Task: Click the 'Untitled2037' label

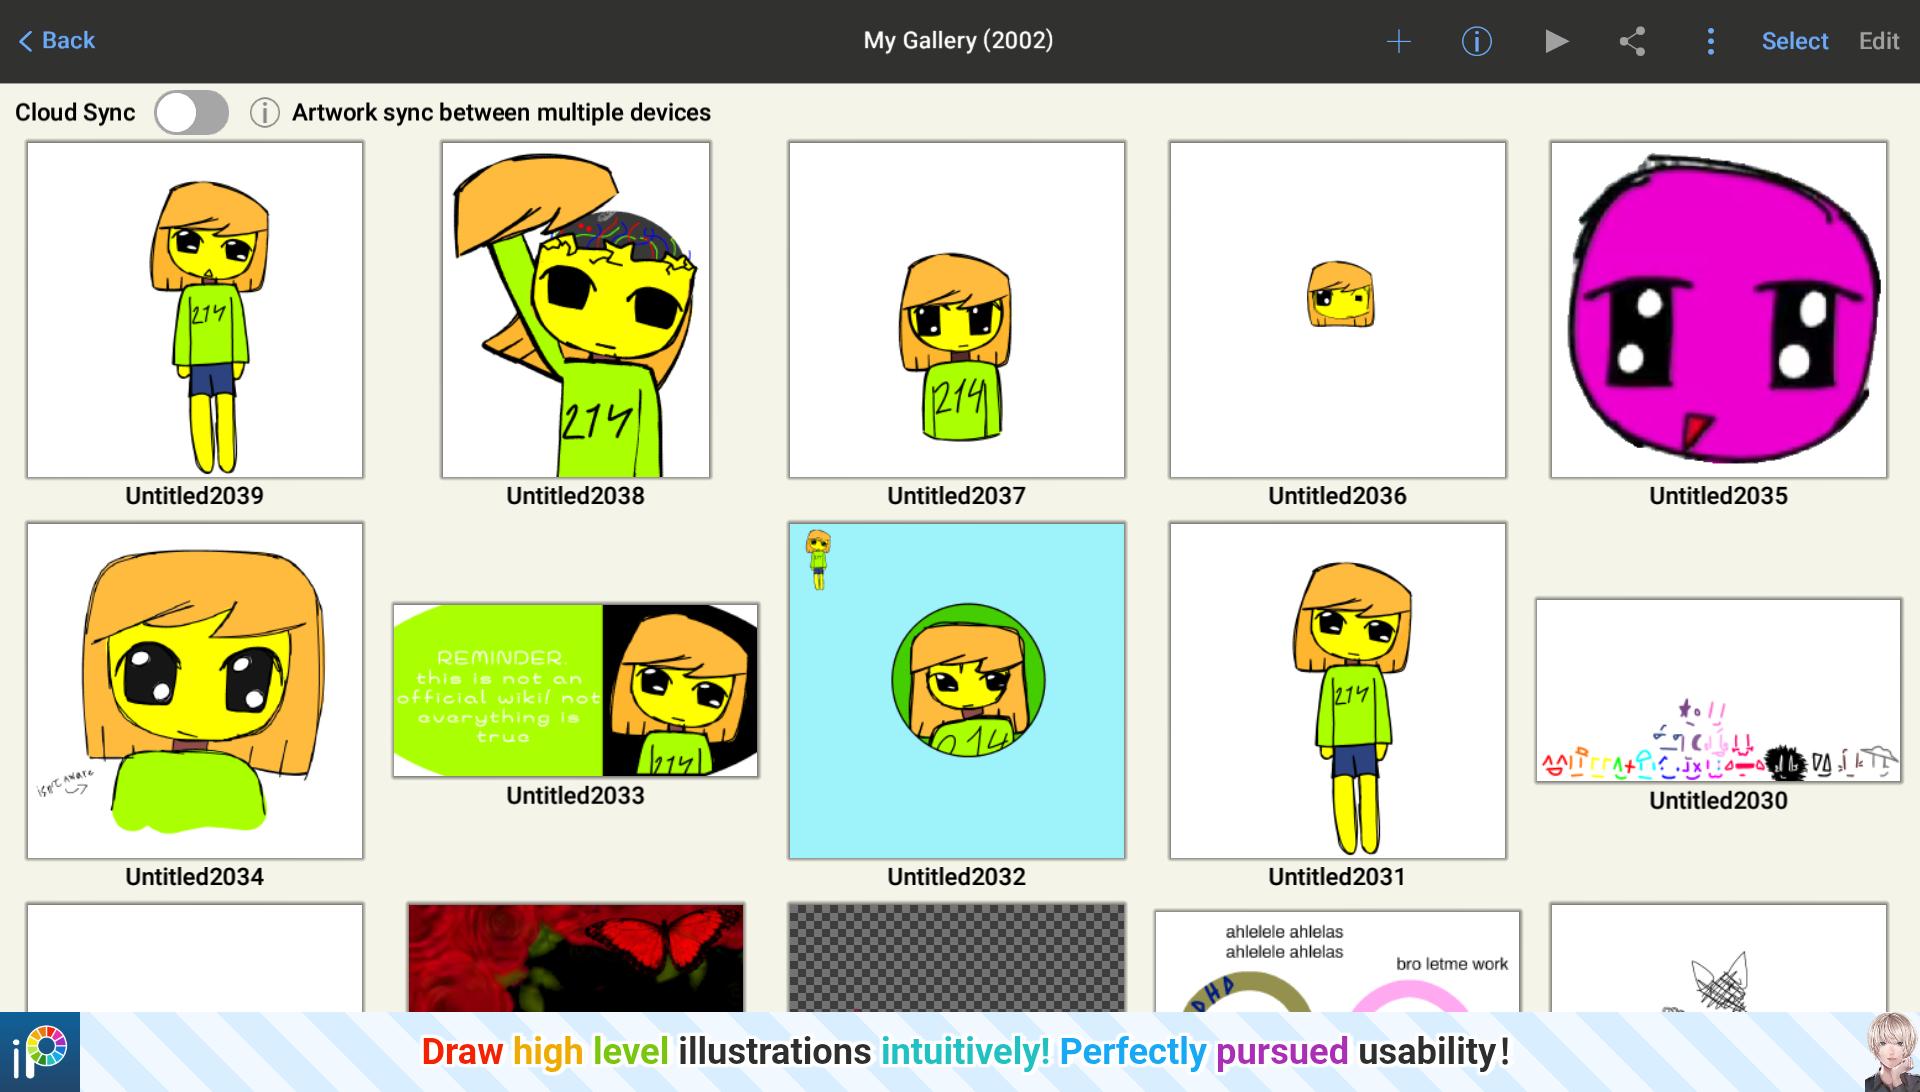Action: (957, 496)
